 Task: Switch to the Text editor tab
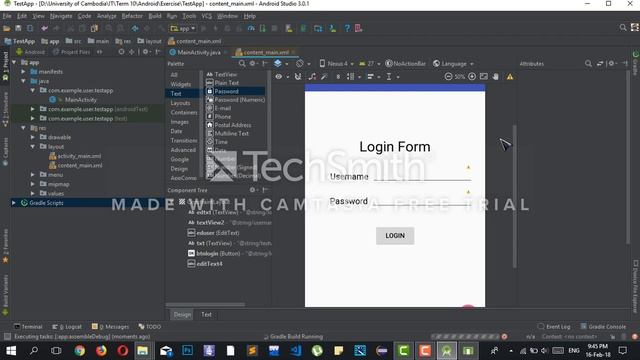[207, 314]
